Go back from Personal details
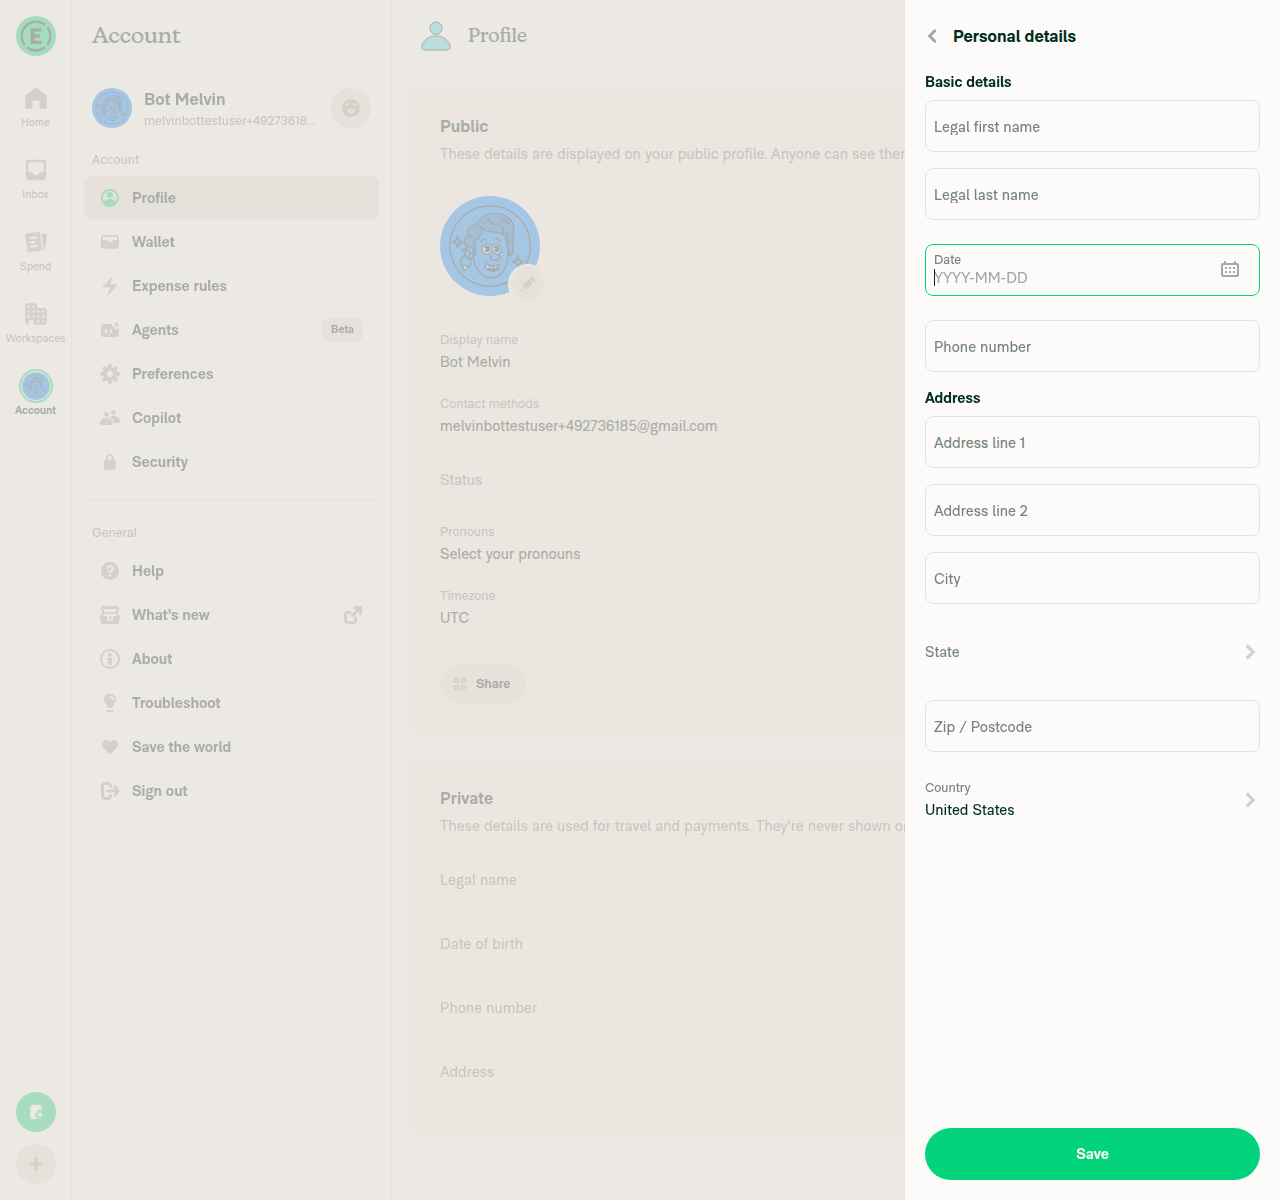Viewport: 1280px width, 1200px height. point(933,36)
